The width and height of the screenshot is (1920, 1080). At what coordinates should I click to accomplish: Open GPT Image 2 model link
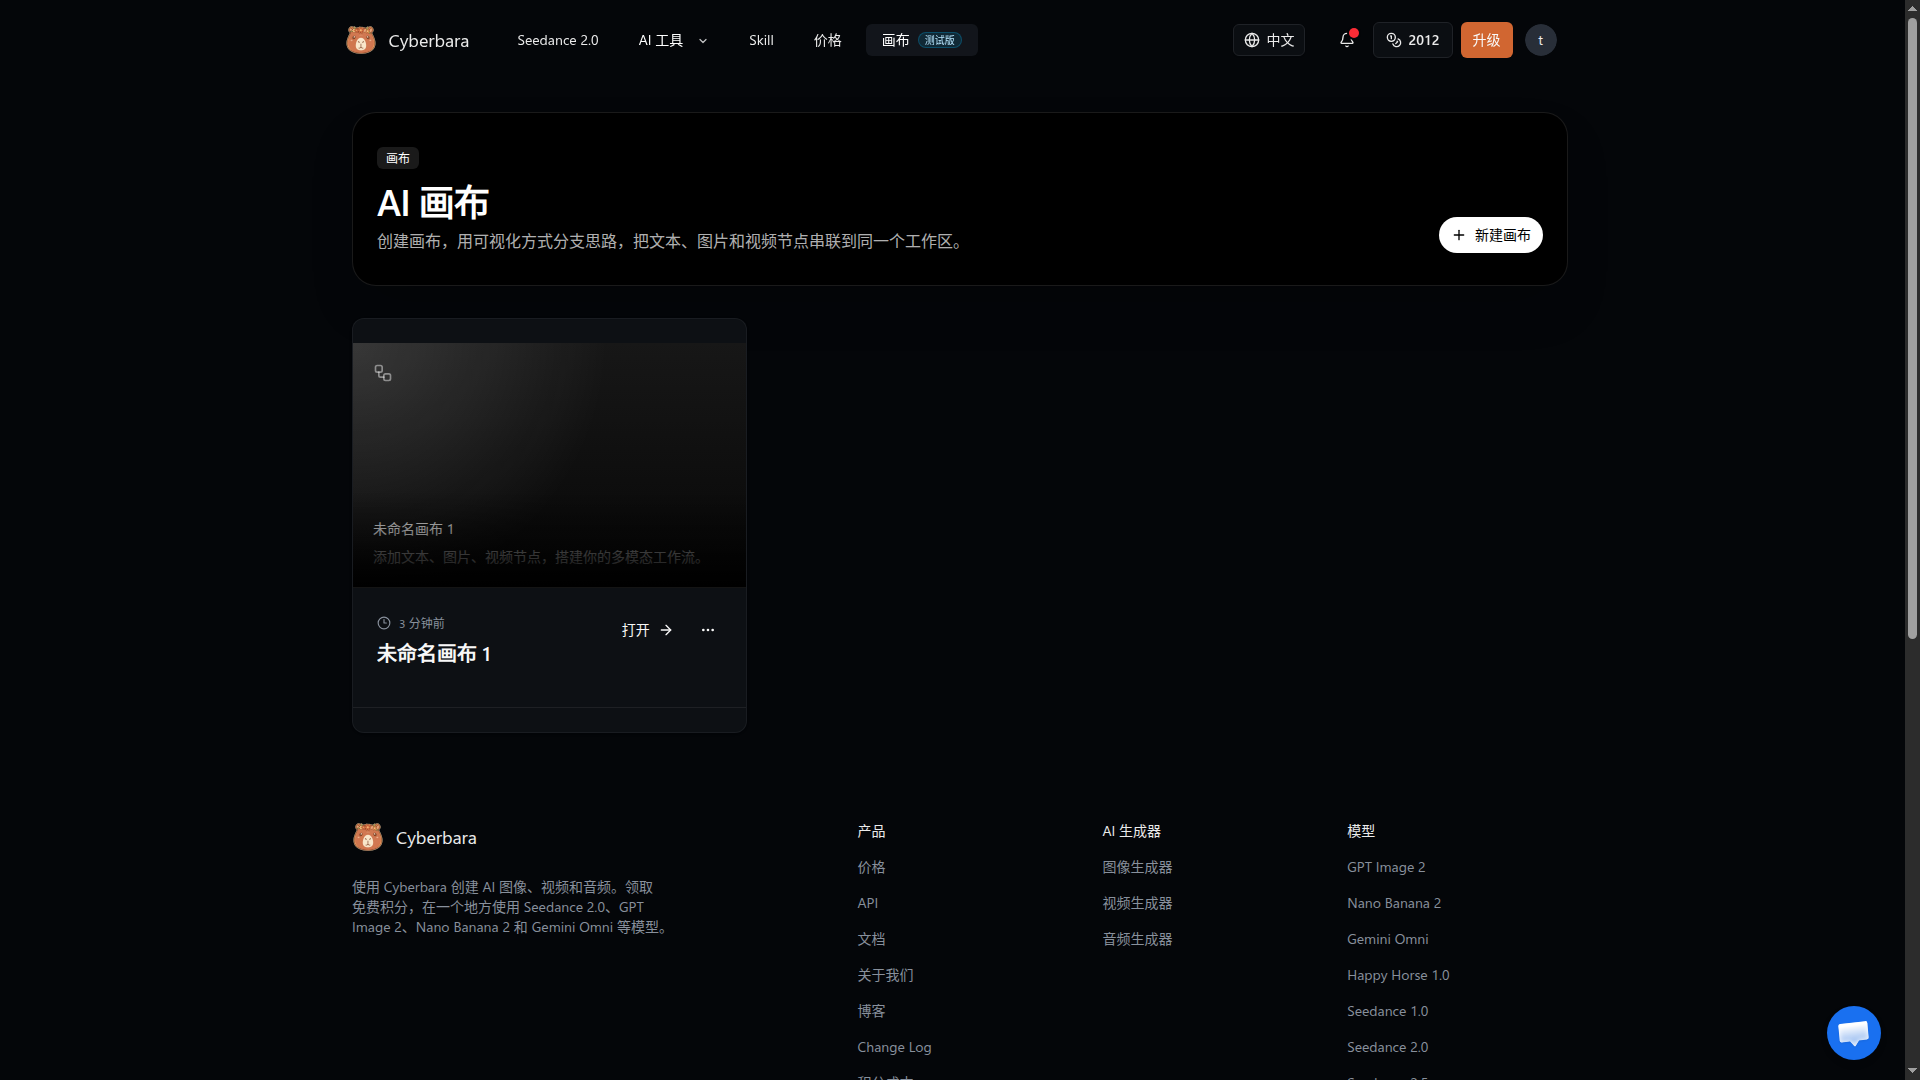(x=1386, y=867)
